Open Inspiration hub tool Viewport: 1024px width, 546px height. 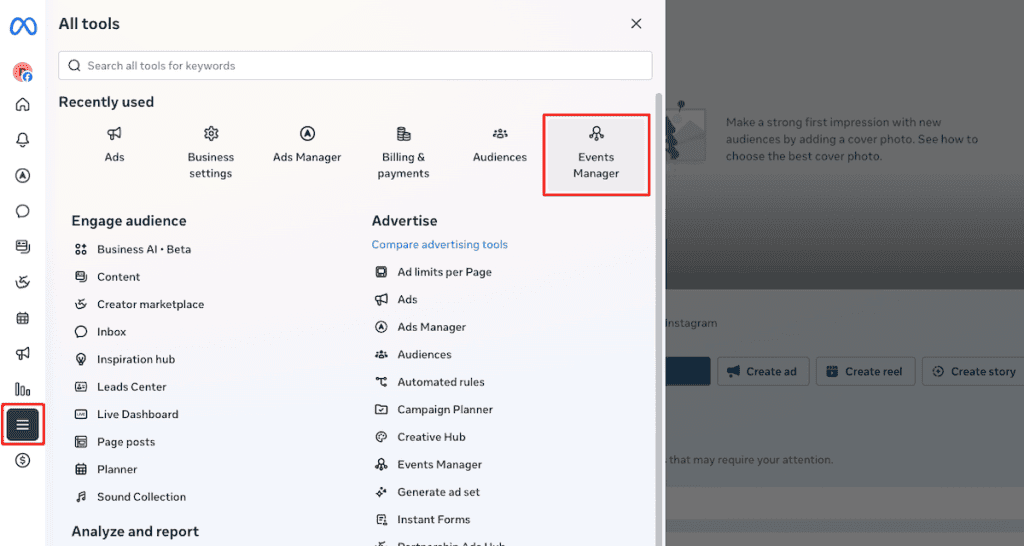[125, 359]
